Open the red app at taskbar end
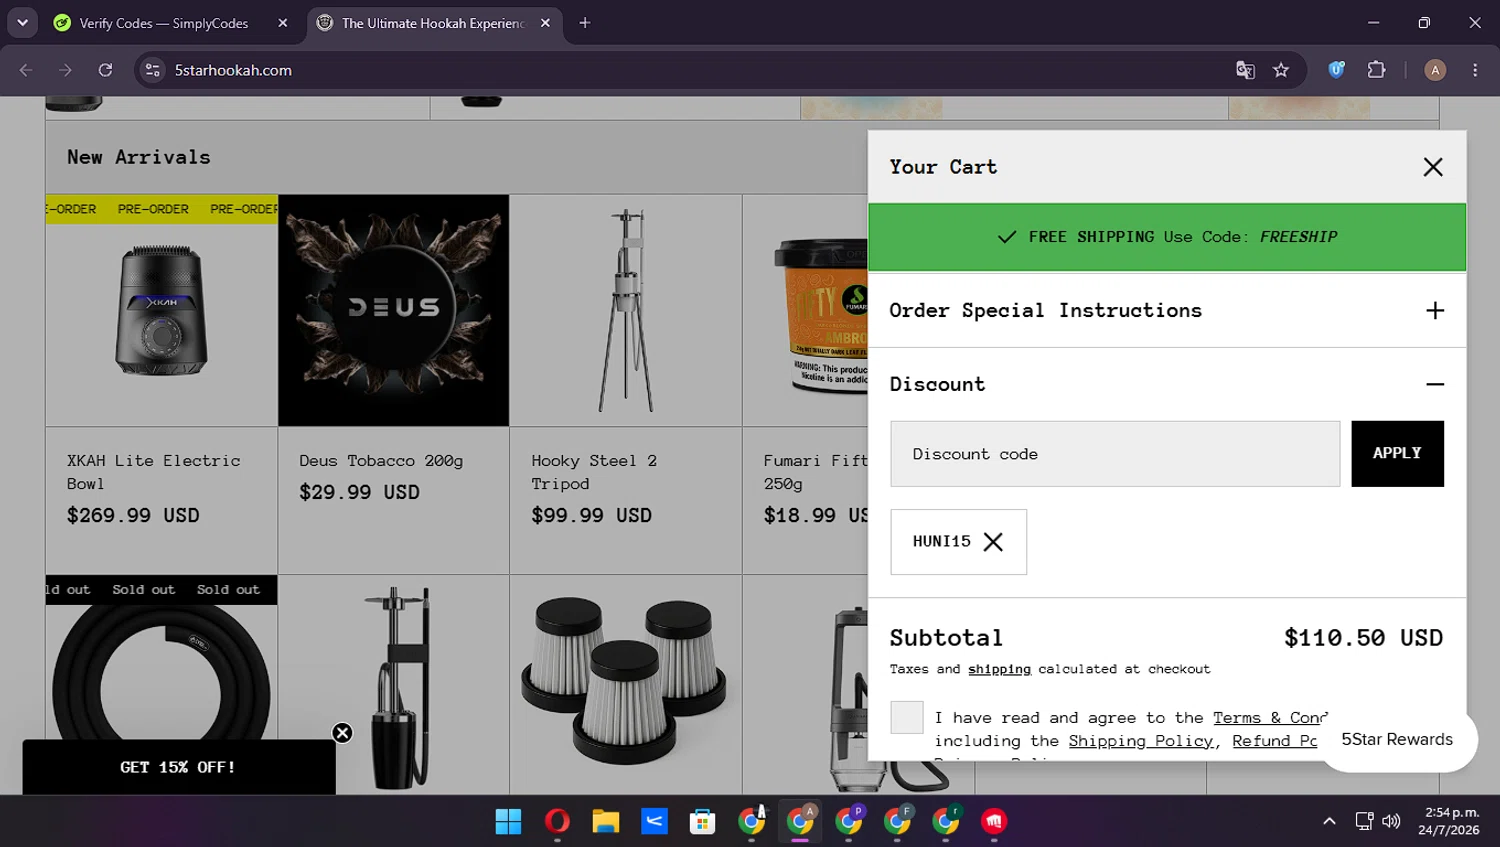Image resolution: width=1500 pixels, height=847 pixels. (x=994, y=821)
